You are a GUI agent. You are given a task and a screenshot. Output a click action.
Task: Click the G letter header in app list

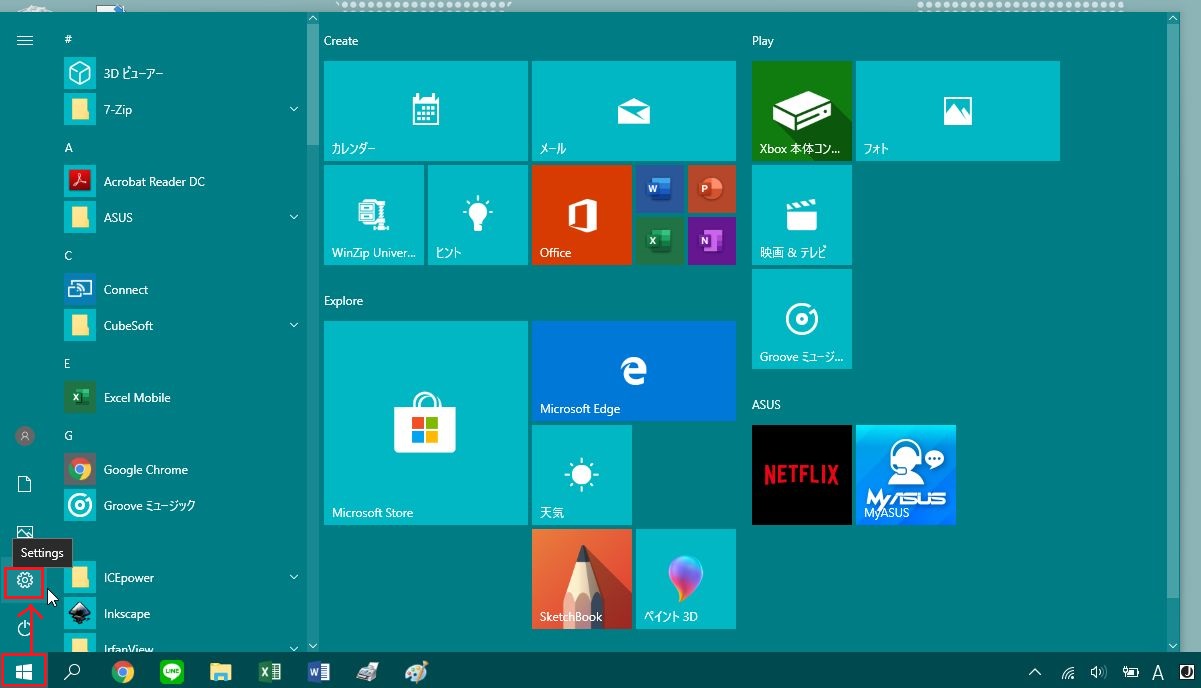coord(68,436)
